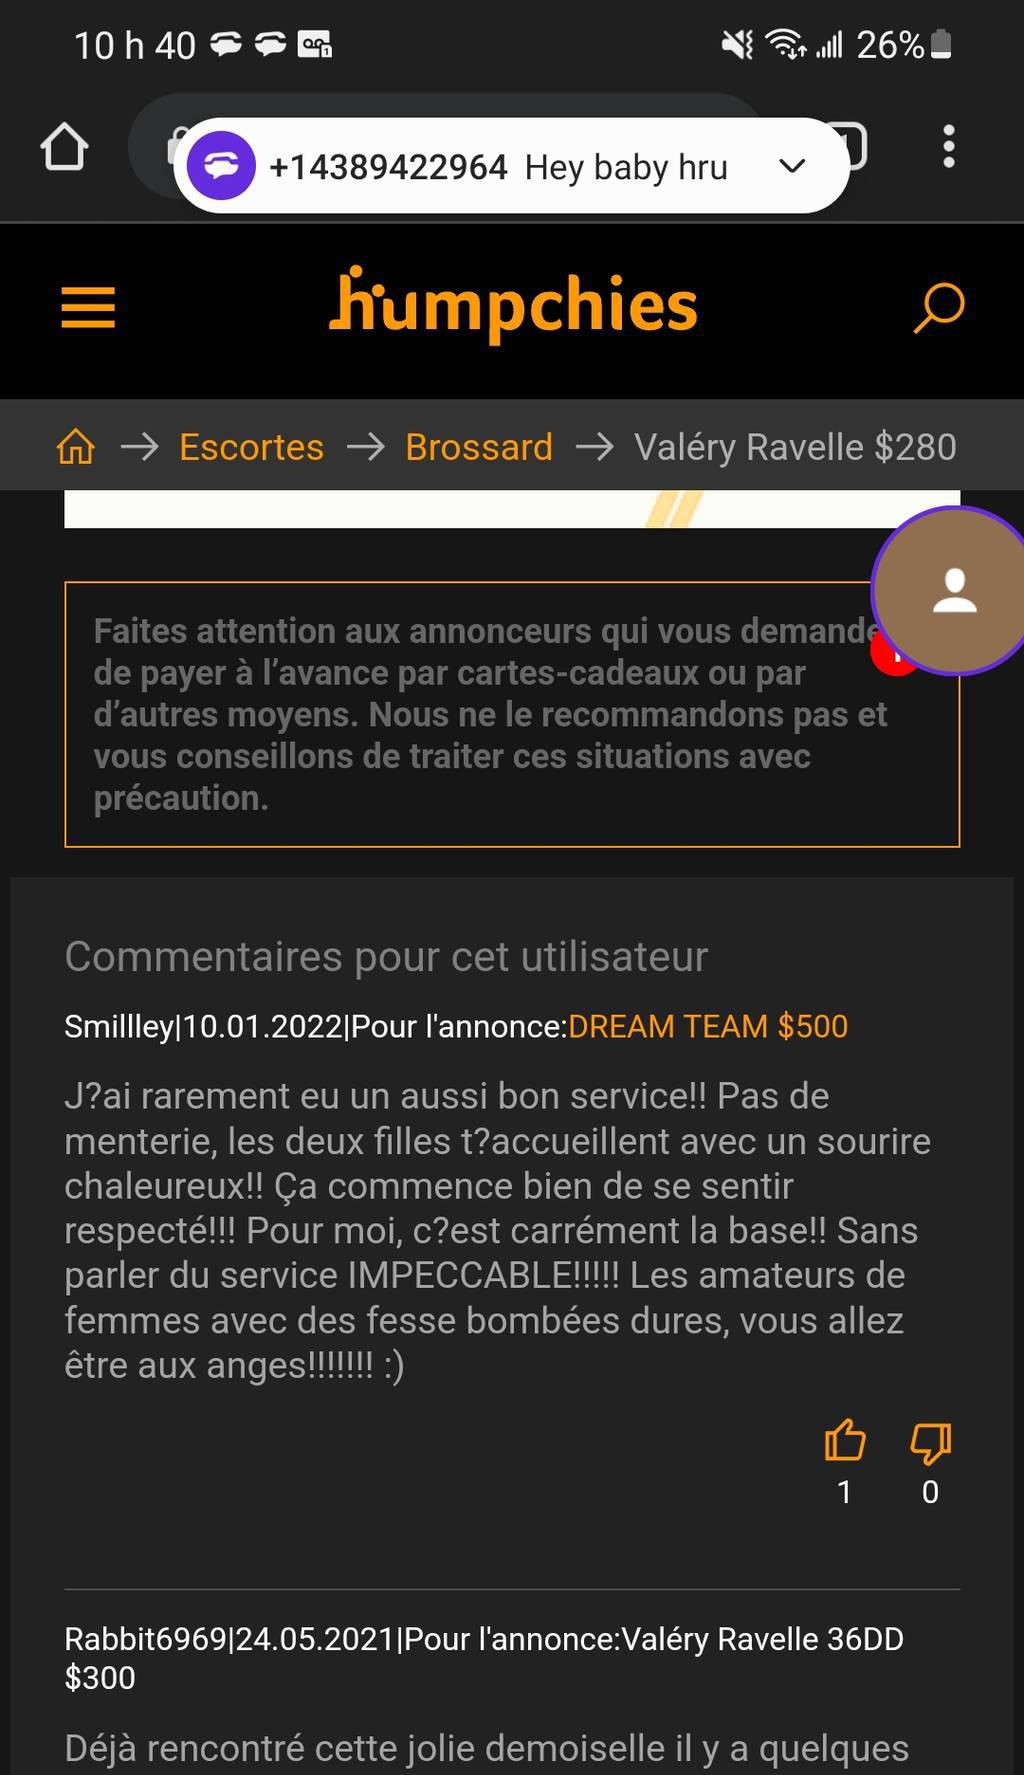The height and width of the screenshot is (1775, 1024).
Task: Open the browser tabs switcher button
Action: tap(850, 147)
